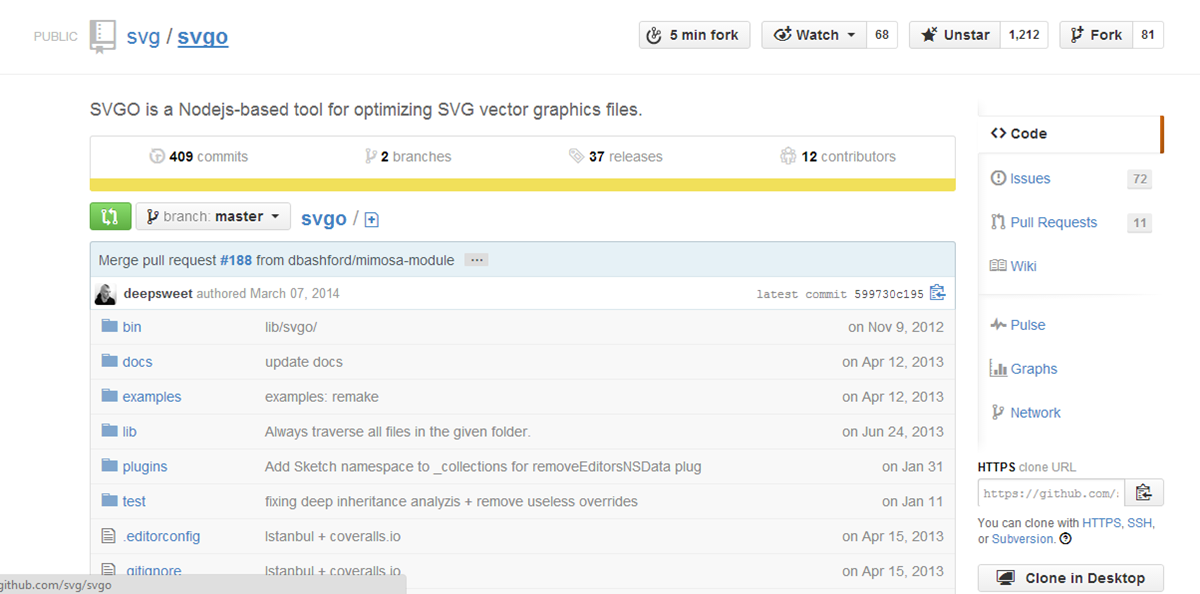The image size is (1200, 594).
Task: Copy clone URL with clipboard button
Action: pyautogui.click(x=1144, y=493)
